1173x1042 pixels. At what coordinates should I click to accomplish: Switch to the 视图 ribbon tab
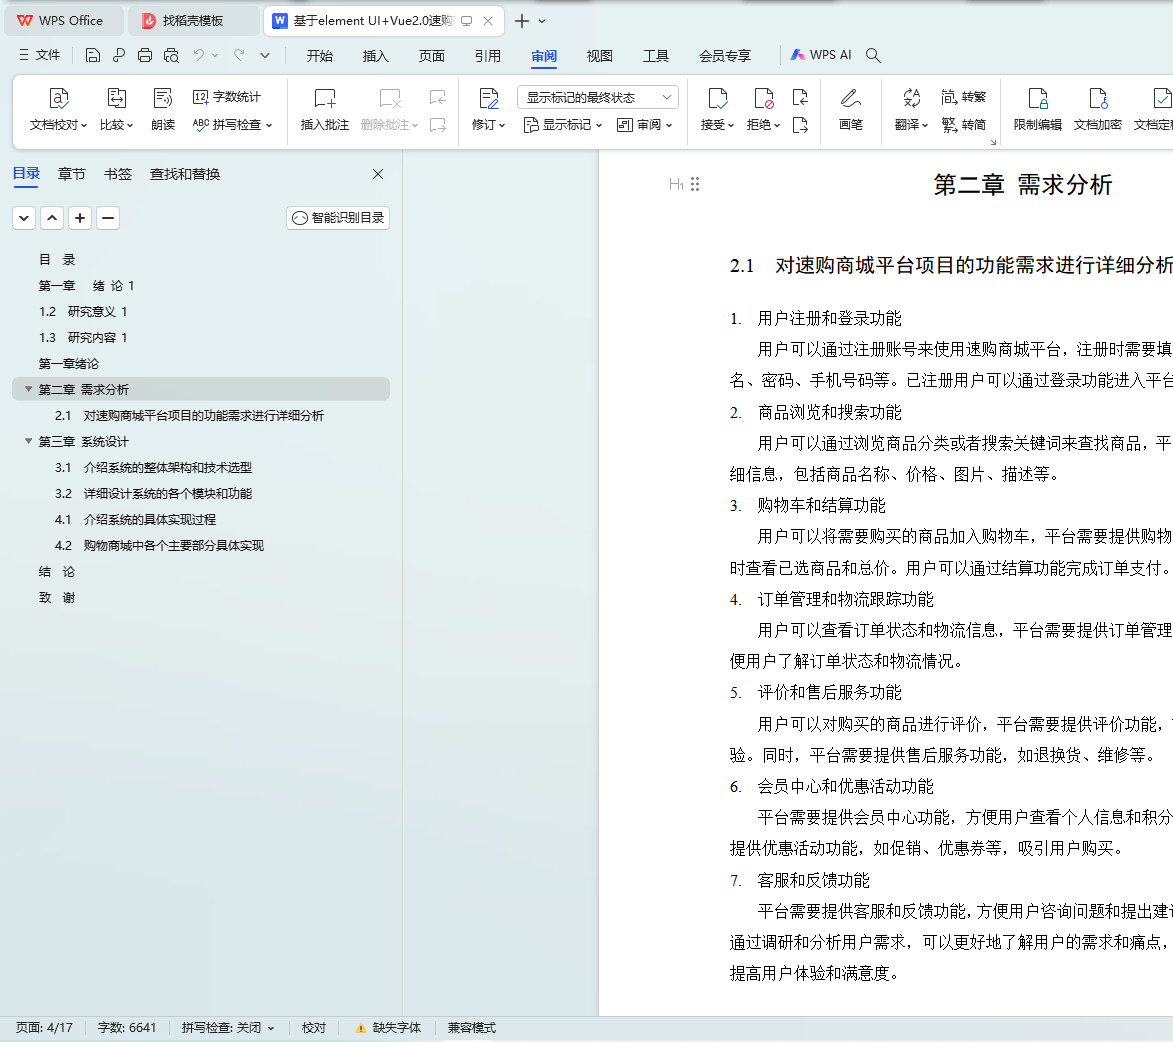[x=599, y=55]
